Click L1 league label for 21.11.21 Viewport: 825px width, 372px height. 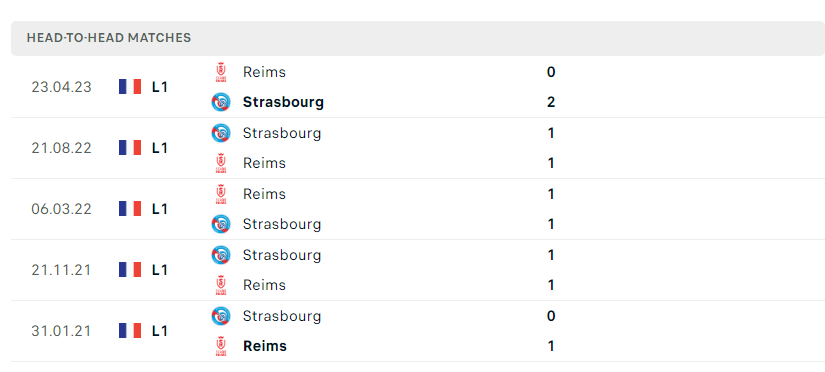tap(159, 270)
